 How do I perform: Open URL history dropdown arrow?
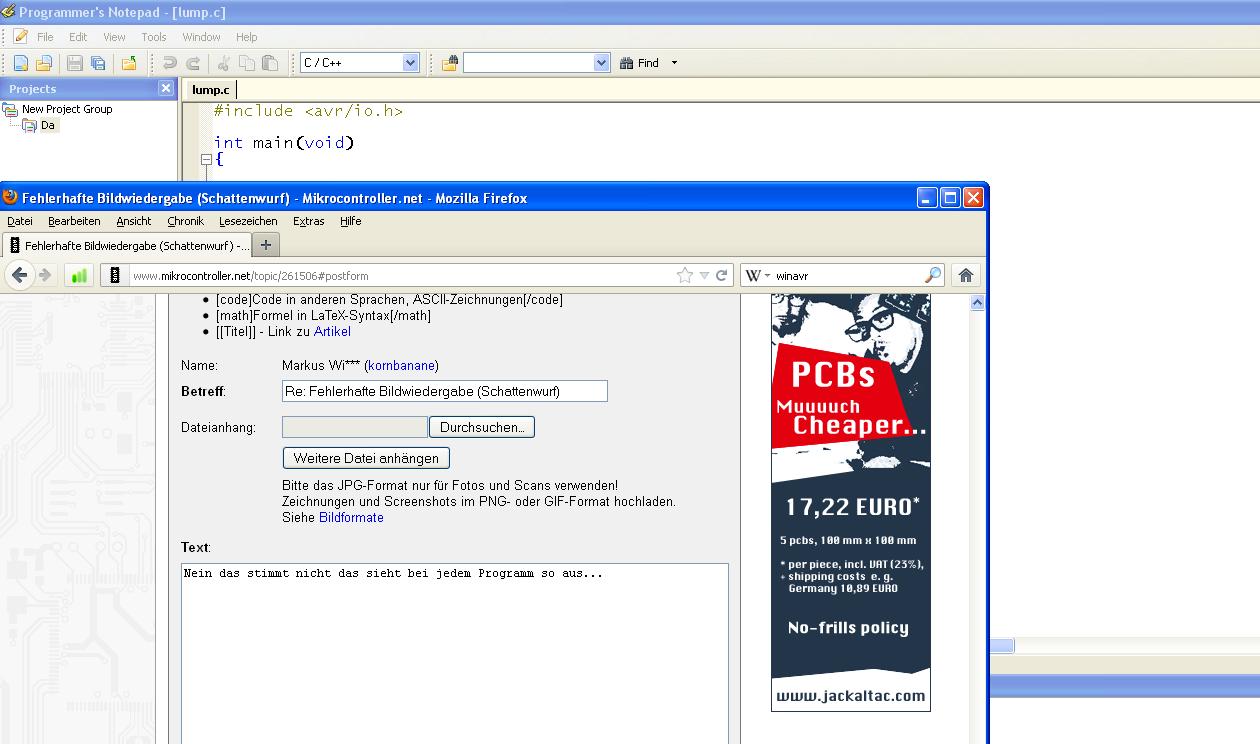704,275
